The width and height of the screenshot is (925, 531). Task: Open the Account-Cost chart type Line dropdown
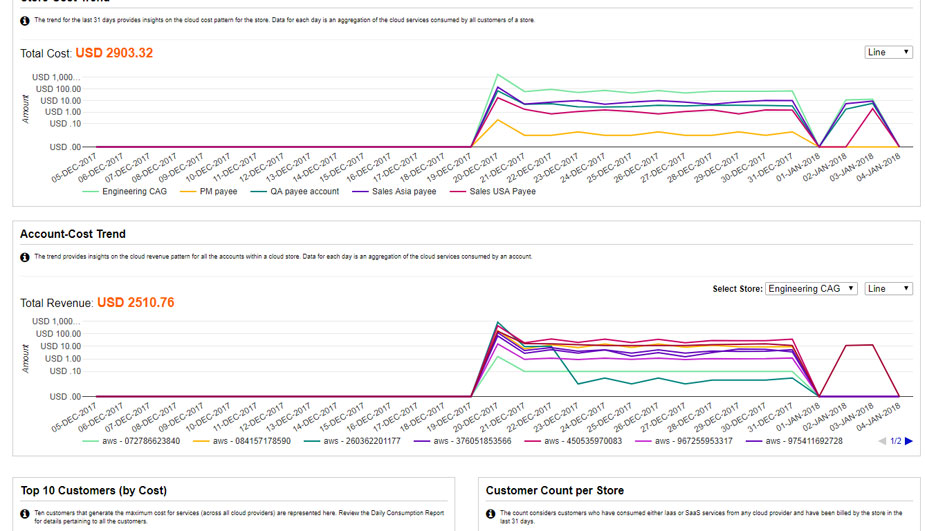pyautogui.click(x=888, y=289)
